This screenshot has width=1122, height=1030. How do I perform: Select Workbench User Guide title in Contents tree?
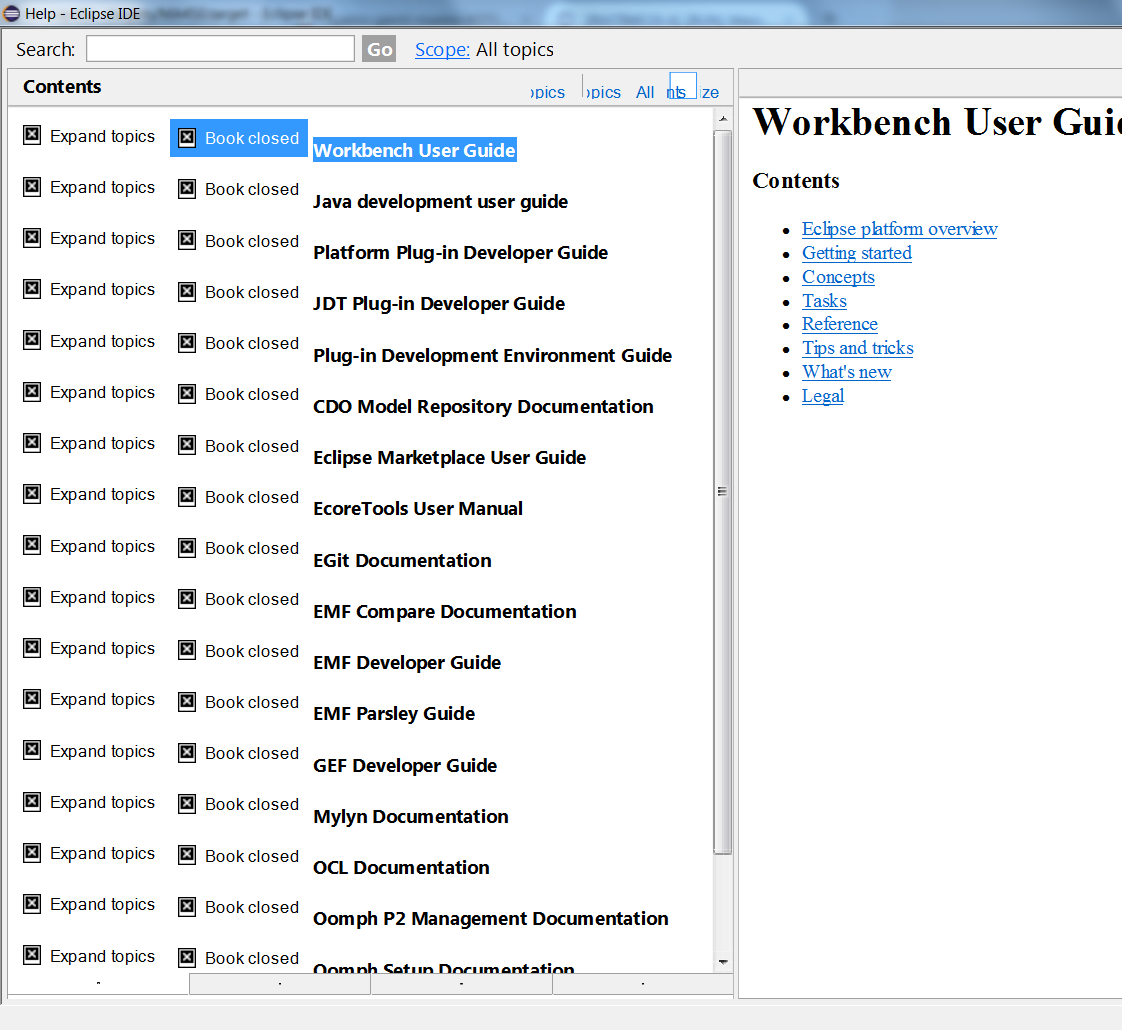click(x=414, y=150)
